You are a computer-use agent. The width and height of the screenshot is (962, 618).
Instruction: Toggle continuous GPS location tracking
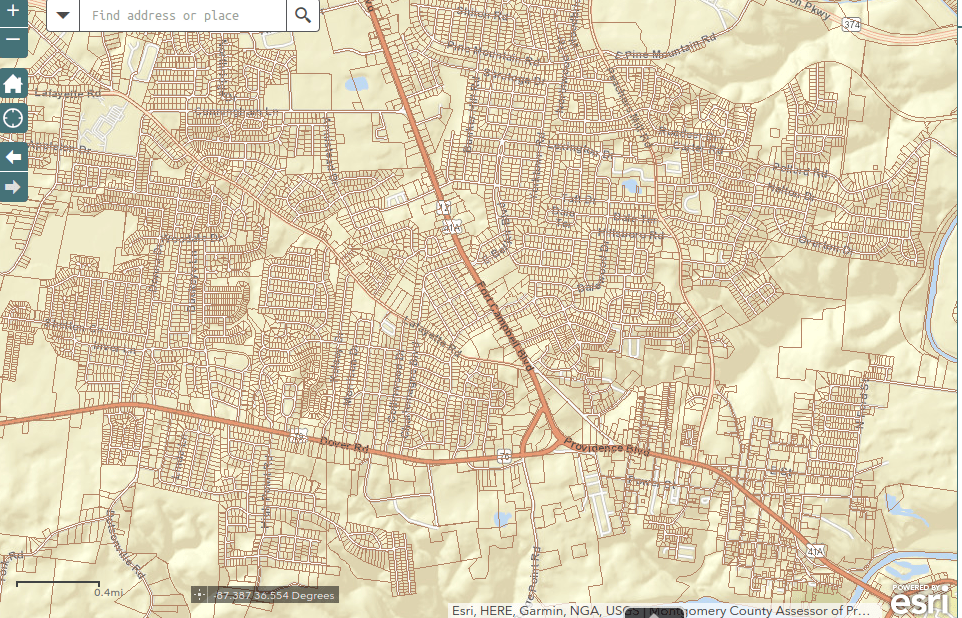[13, 118]
